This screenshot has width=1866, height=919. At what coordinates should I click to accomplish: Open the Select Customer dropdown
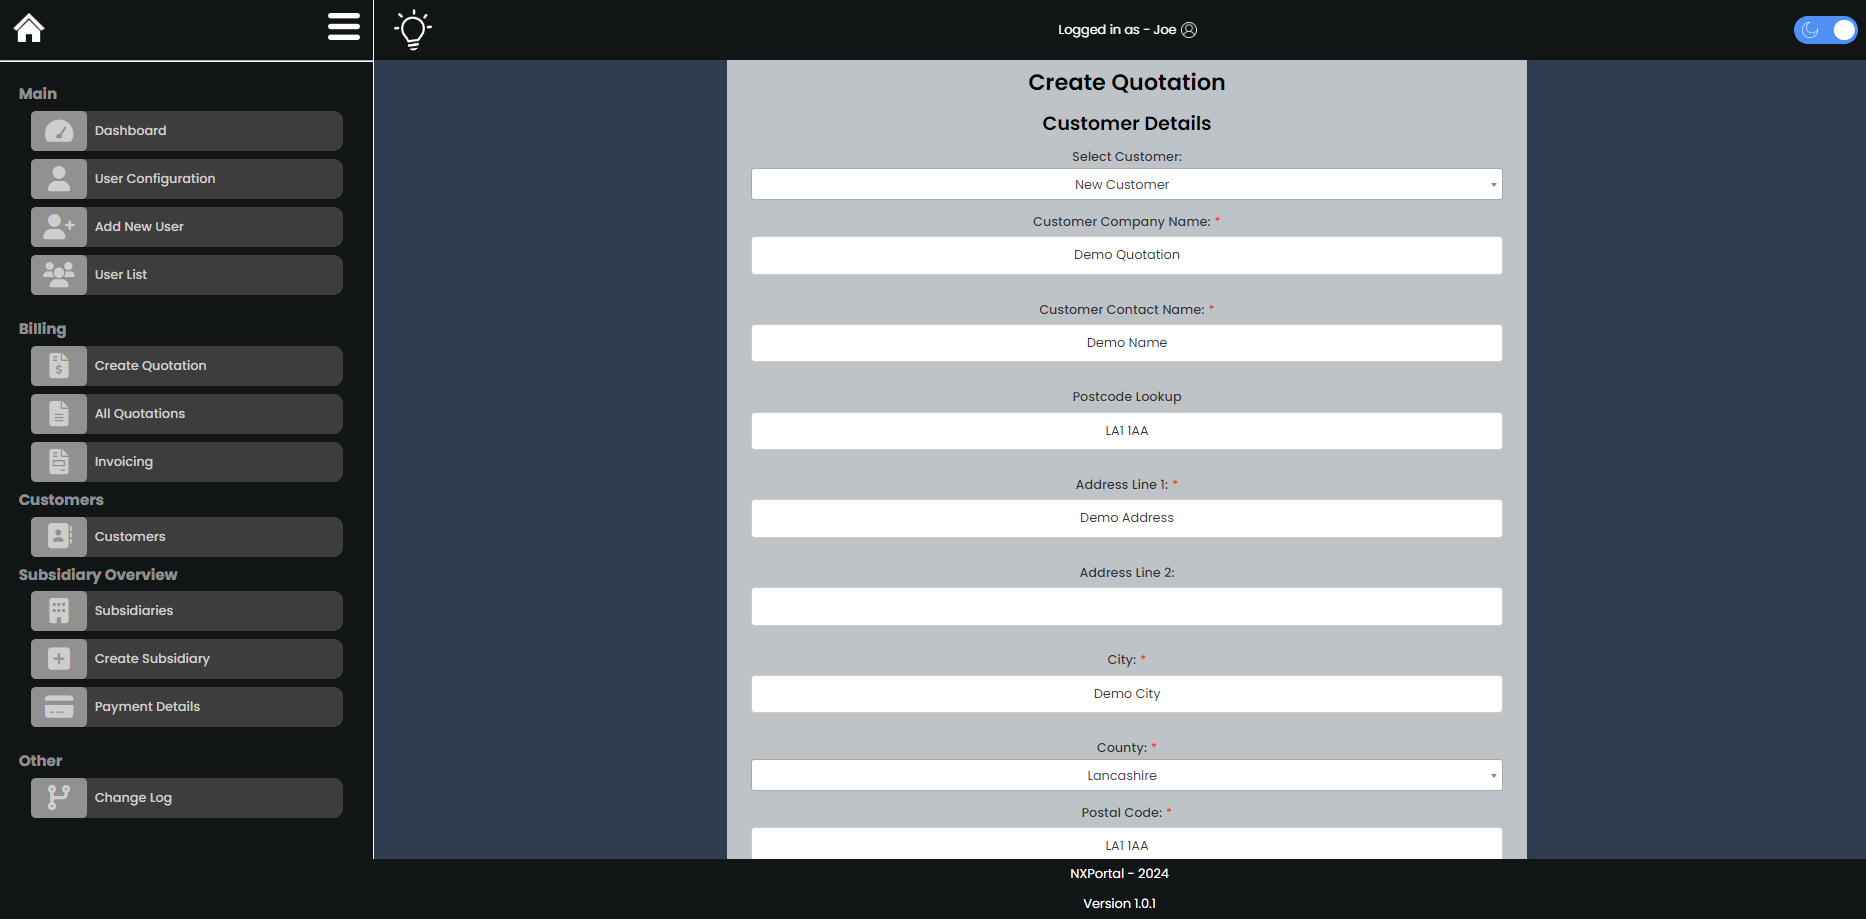[1126, 184]
